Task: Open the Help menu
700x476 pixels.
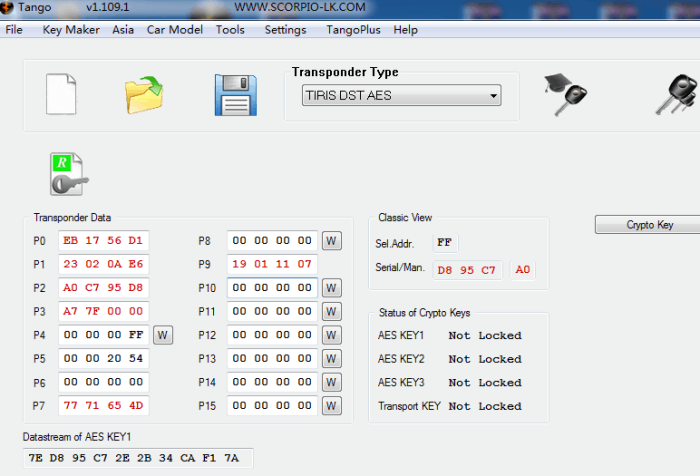Action: (405, 30)
